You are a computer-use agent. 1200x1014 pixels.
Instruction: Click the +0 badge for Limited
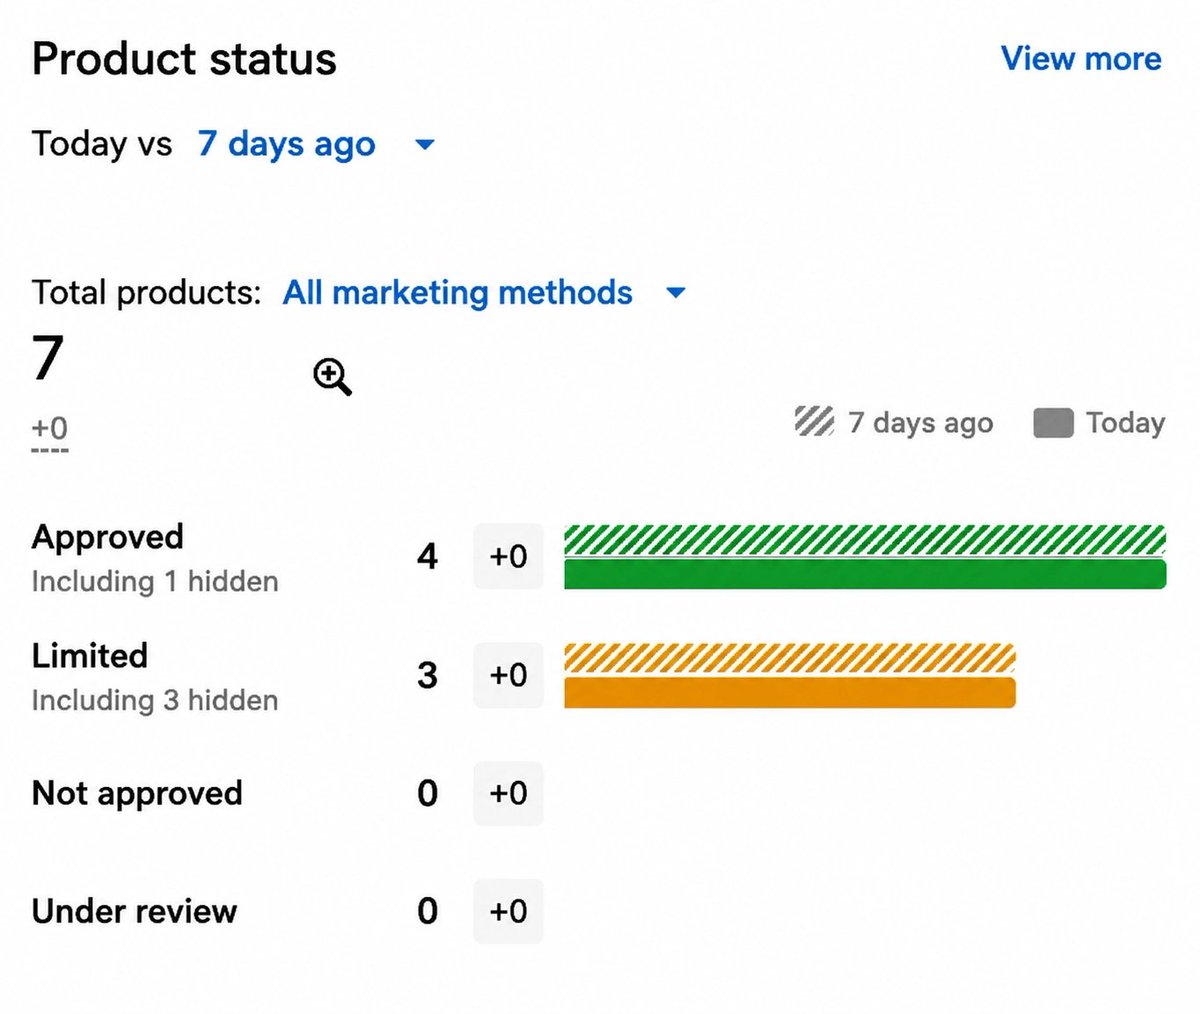(x=508, y=675)
